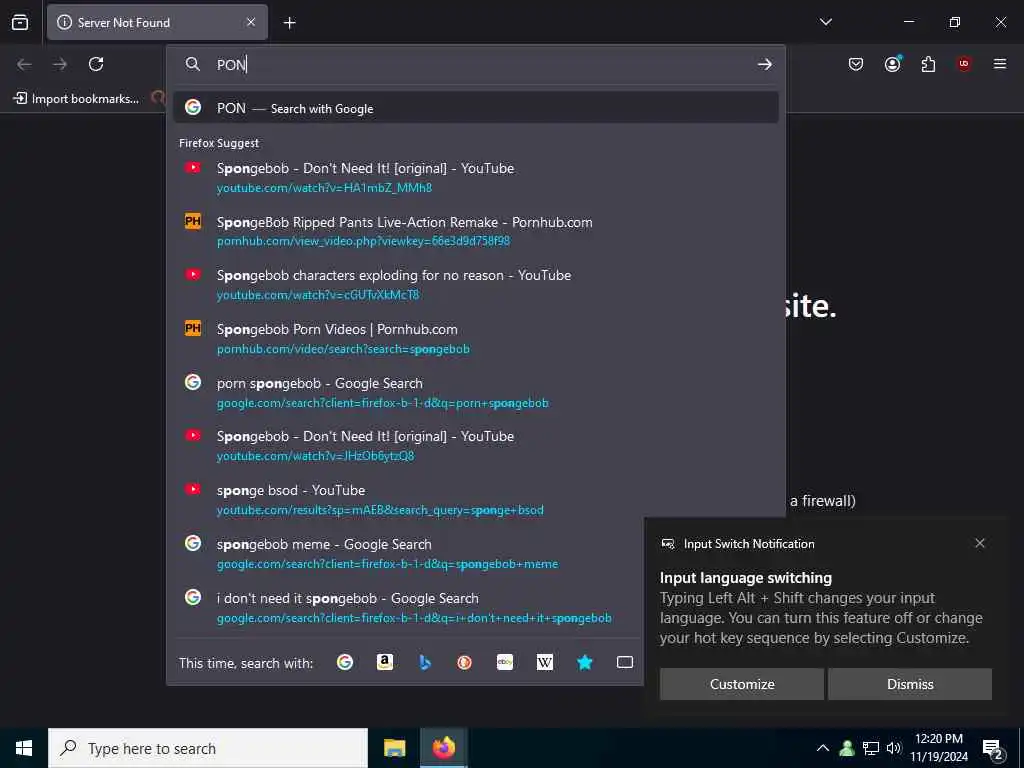Search open Tabs using the tab icon
Screen dimensions: 1024x768
pyautogui.click(x=625, y=662)
